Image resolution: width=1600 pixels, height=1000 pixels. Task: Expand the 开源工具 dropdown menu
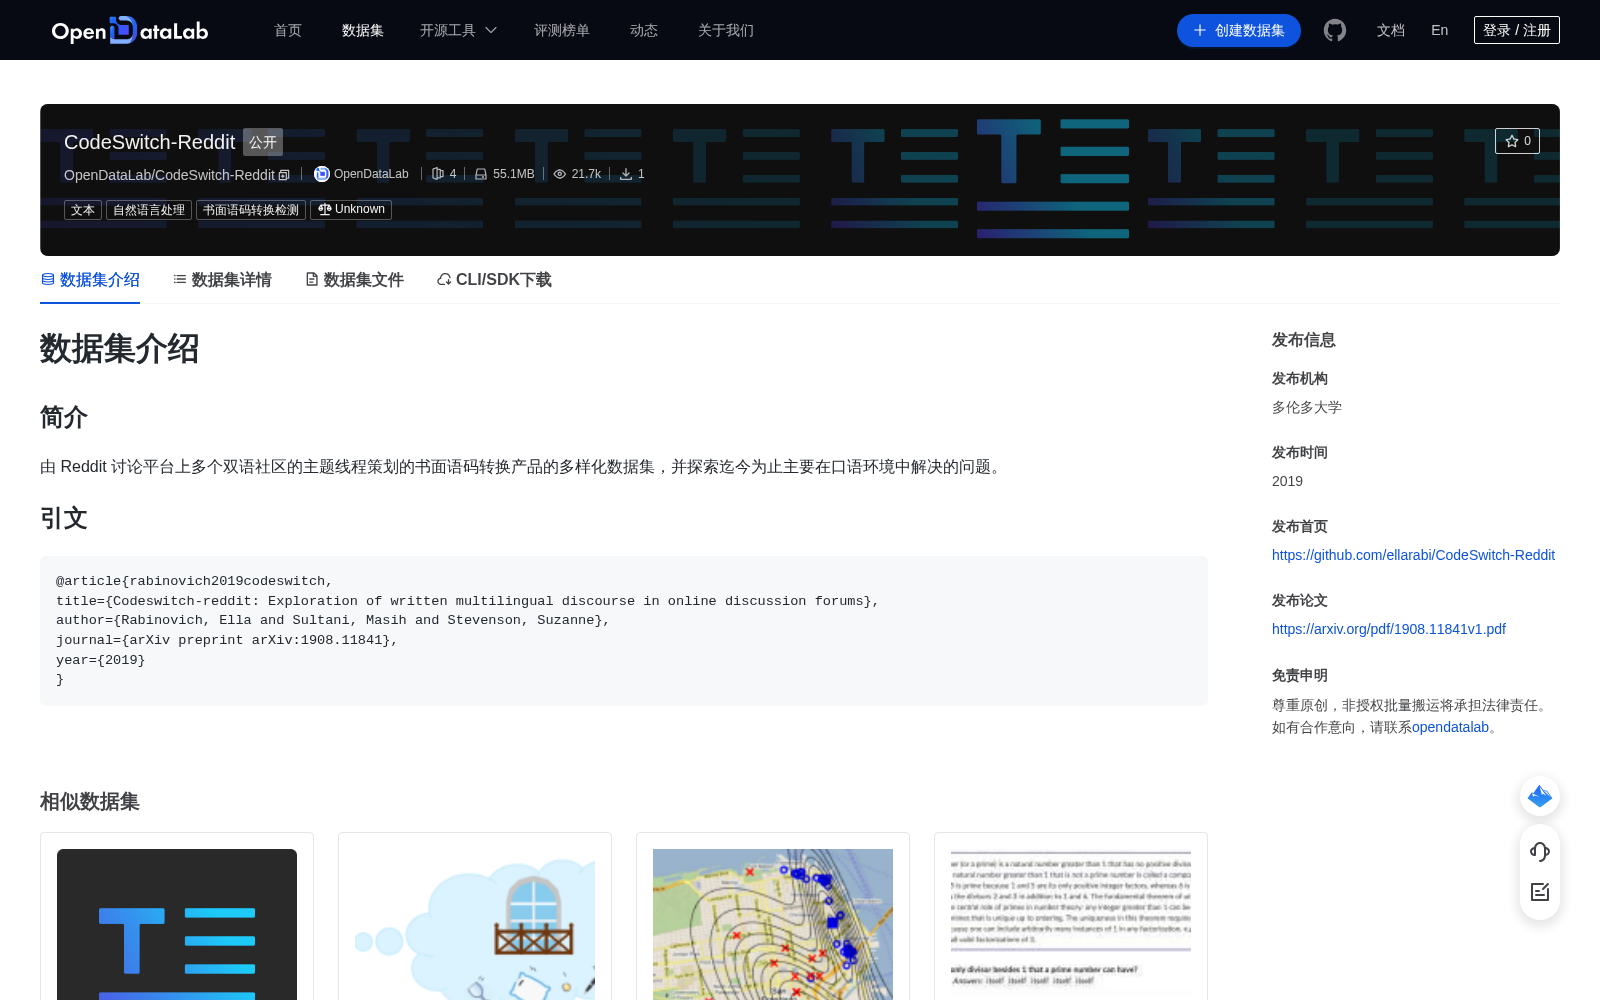pos(458,30)
